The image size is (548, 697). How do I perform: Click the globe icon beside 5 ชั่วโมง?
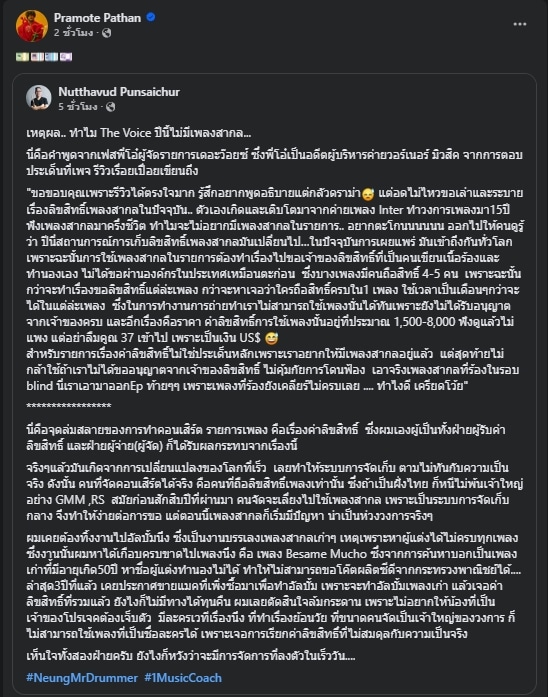[111, 107]
